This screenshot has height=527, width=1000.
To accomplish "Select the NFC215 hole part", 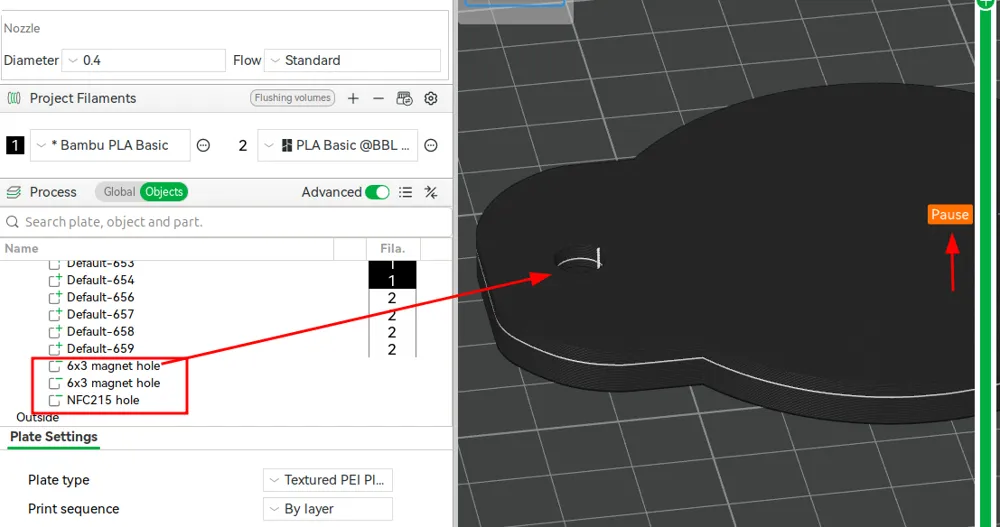I will (x=103, y=400).
